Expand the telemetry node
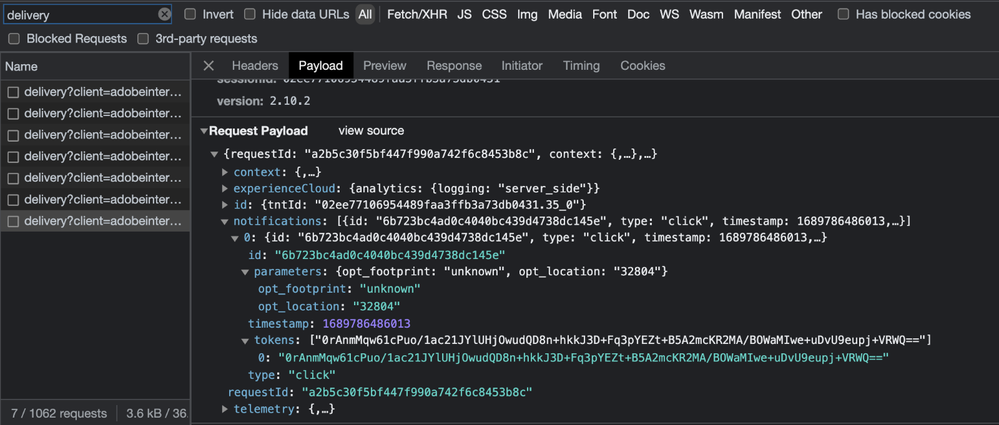Image resolution: width=999 pixels, height=425 pixels. [226, 409]
